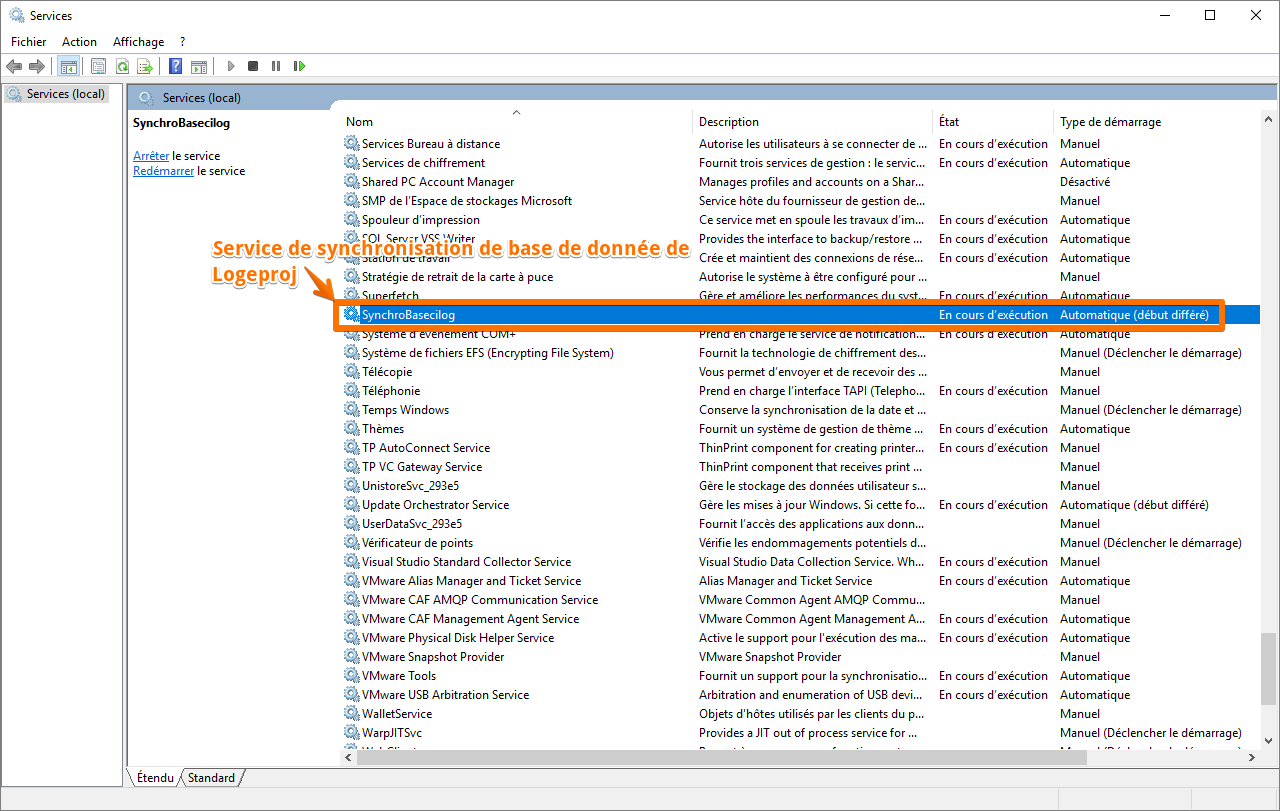Pause the service with the toolbar pause button
The width and height of the screenshot is (1280, 811).
coord(276,66)
